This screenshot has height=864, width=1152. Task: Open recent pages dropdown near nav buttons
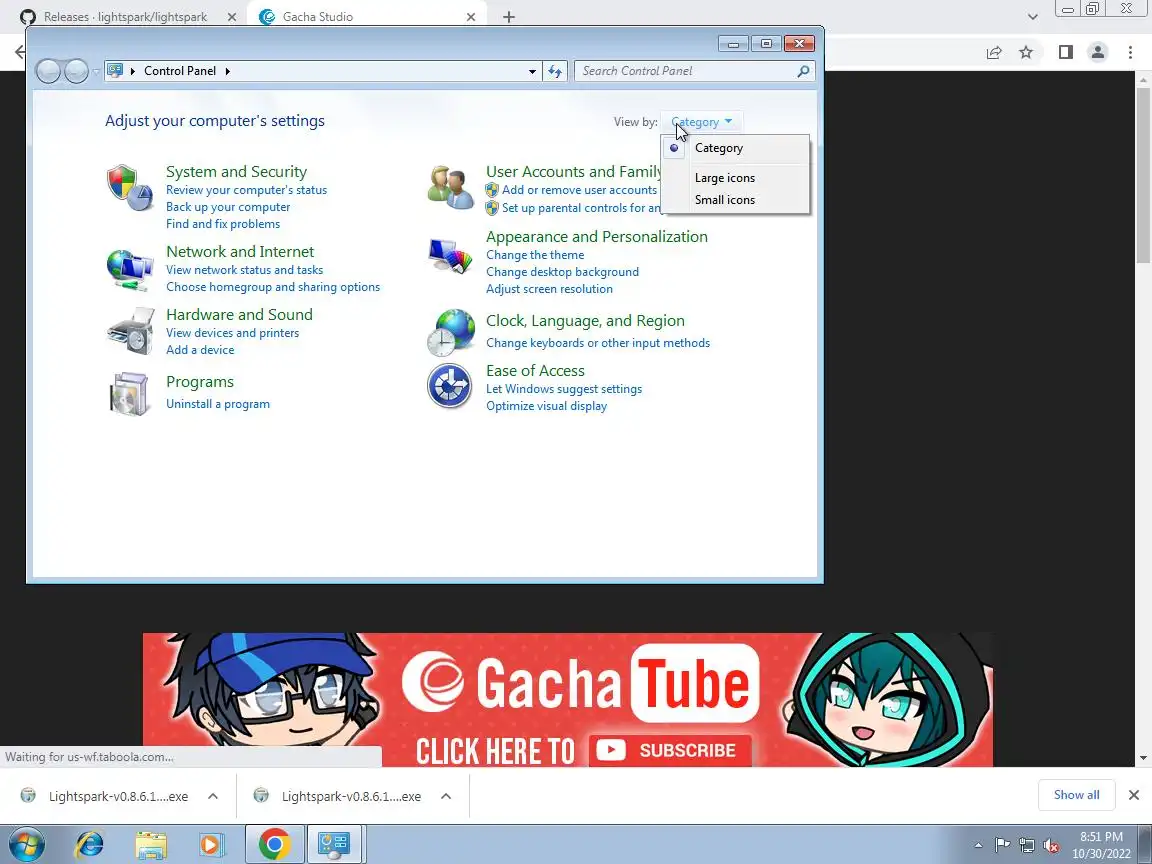(x=96, y=72)
